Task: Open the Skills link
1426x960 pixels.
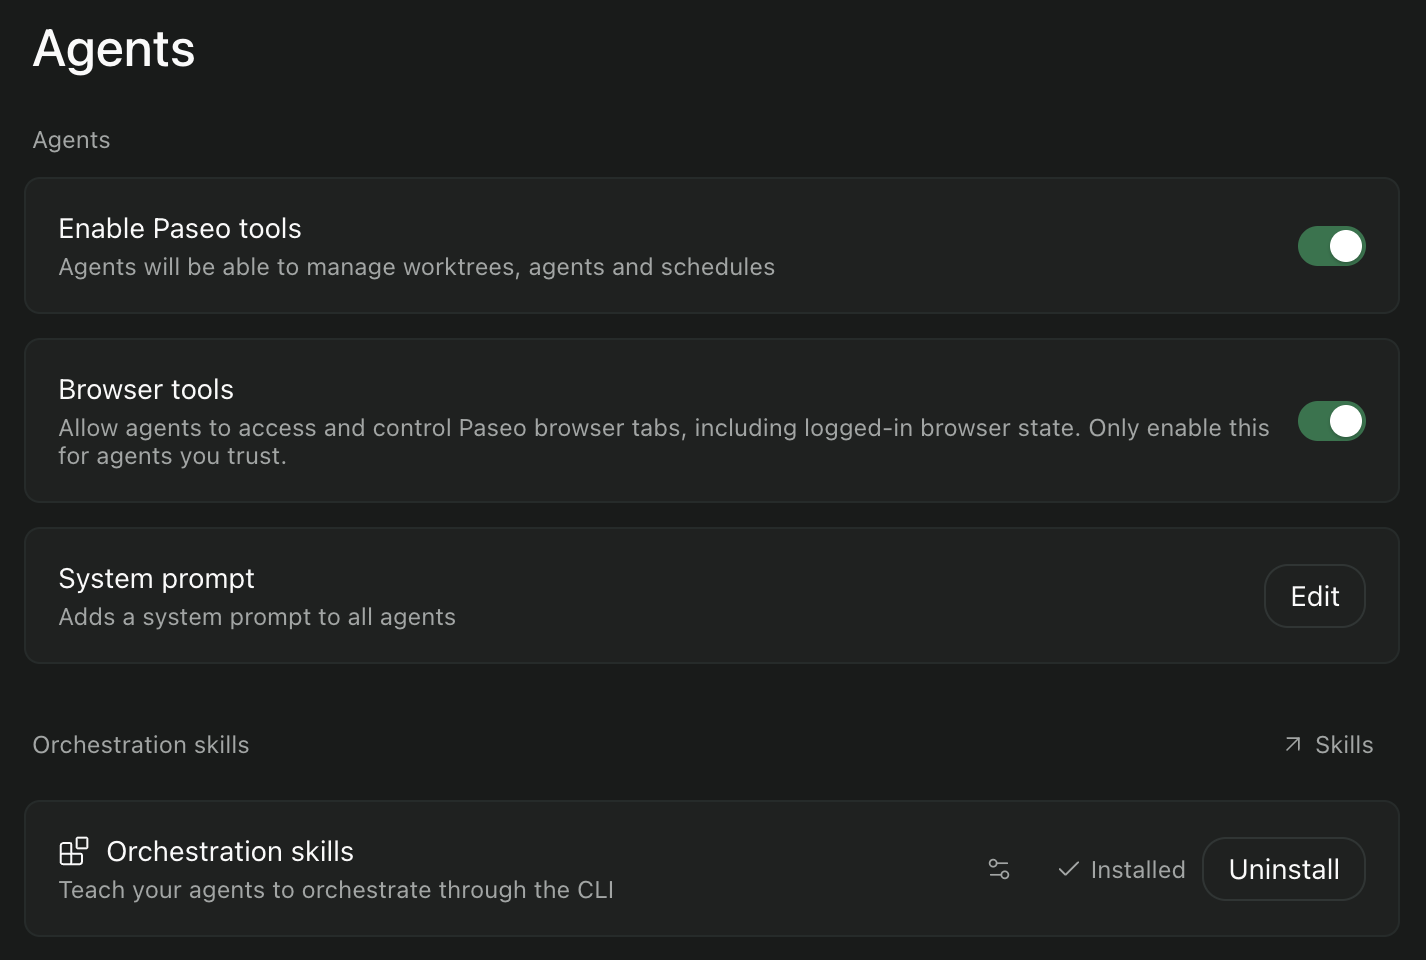Action: (x=1329, y=745)
